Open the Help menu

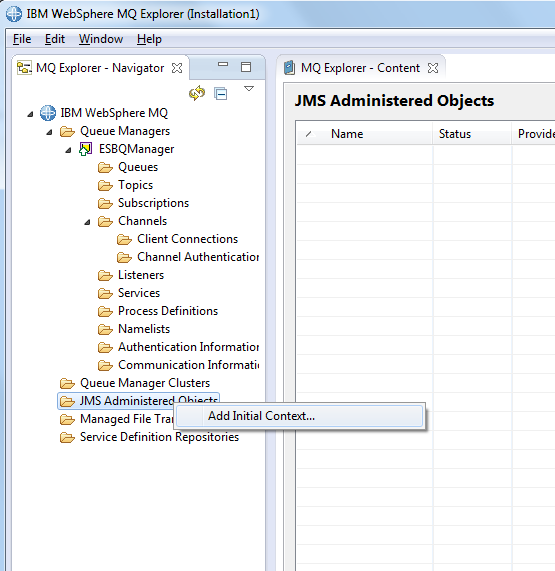tap(149, 39)
